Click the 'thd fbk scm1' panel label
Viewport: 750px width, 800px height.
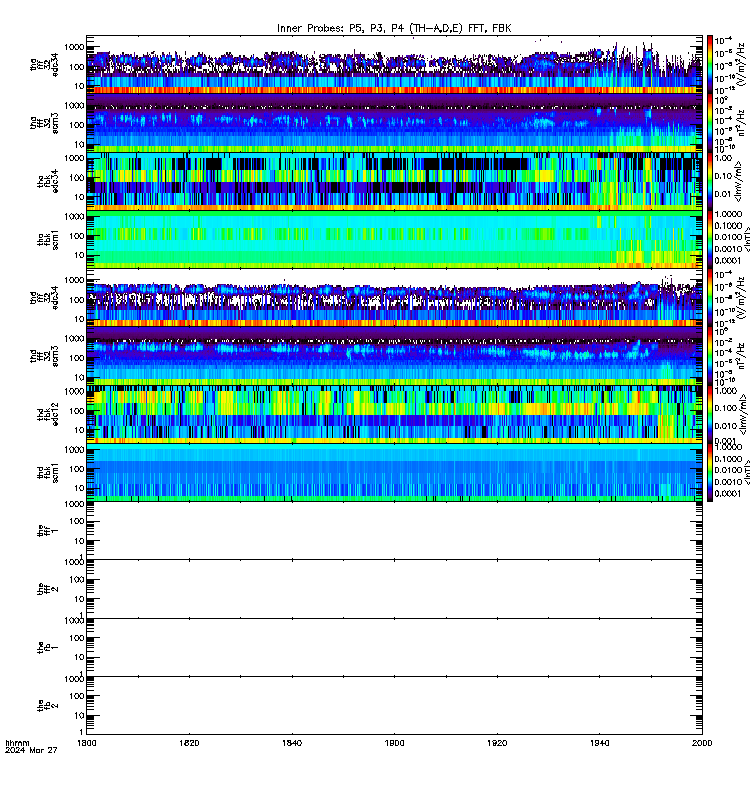[x=48, y=473]
